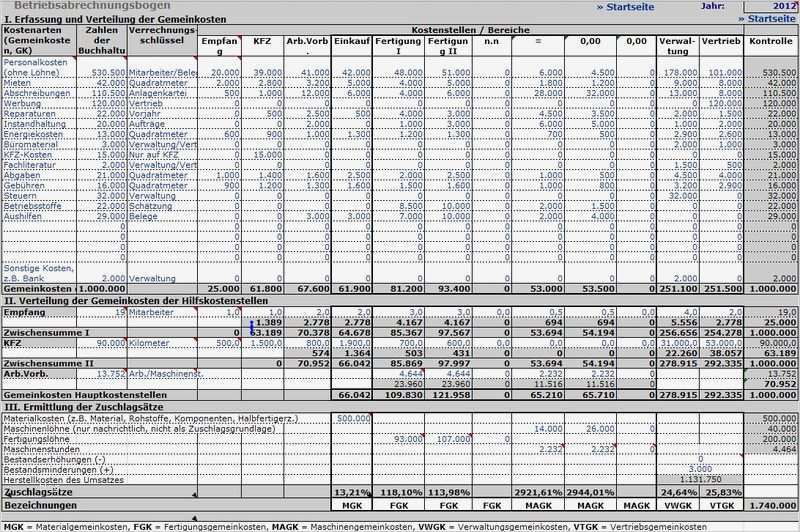This screenshot has width=800, height=532.
Task: Click the 107.000 Fertigungslöhne value cell
Action: 447,439
